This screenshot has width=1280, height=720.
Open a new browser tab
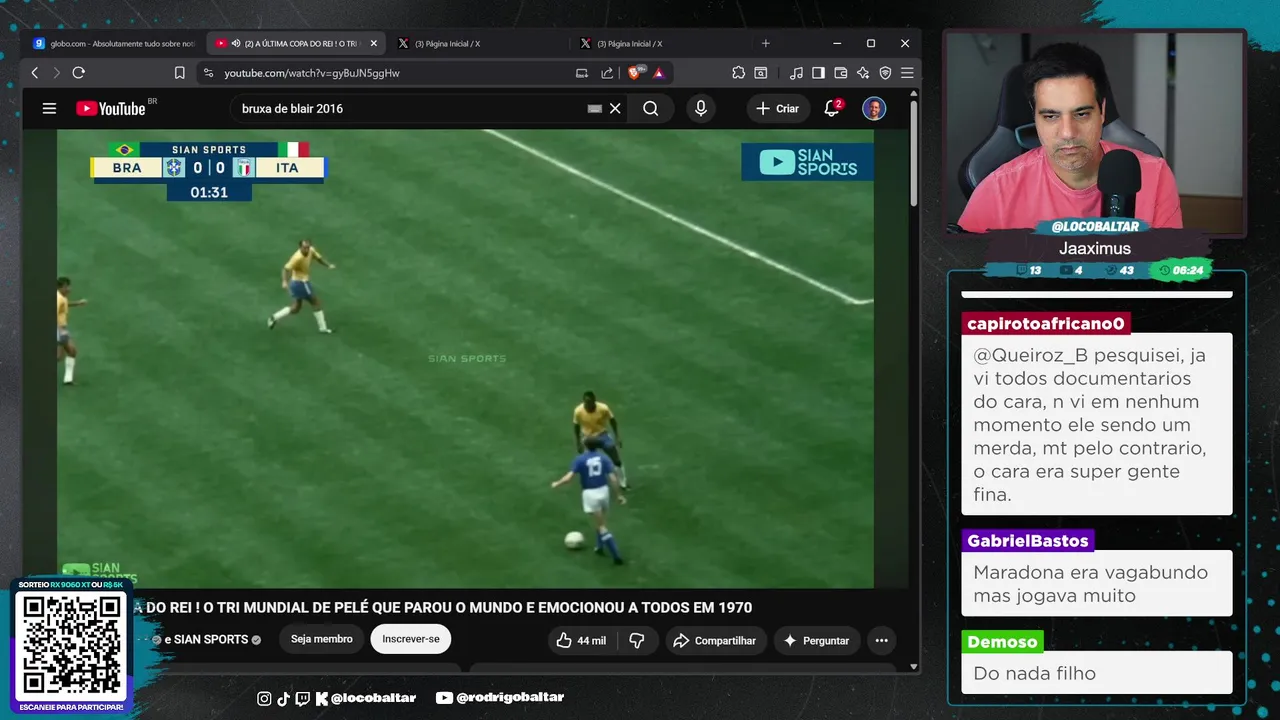[766, 44]
